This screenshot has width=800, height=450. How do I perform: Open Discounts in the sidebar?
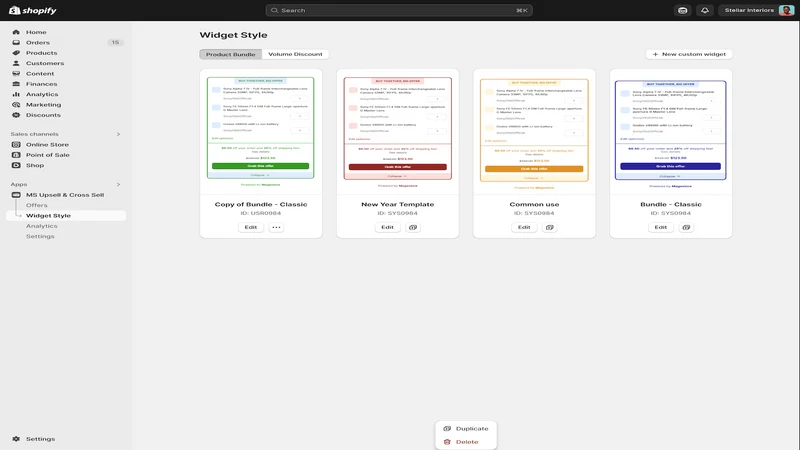click(x=43, y=115)
